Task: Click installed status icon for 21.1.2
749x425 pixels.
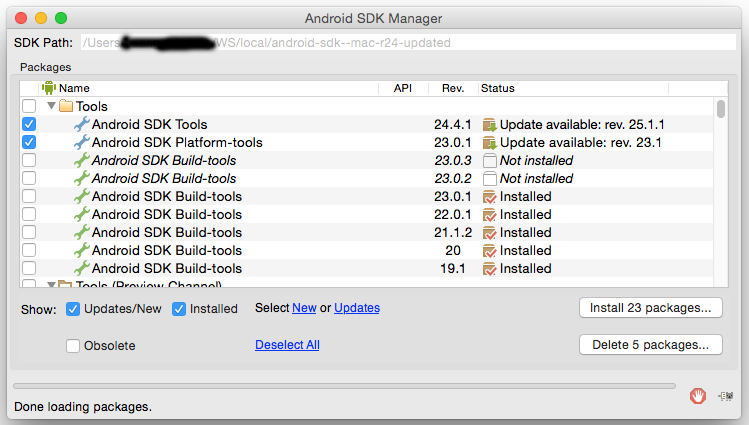Action: [490, 233]
